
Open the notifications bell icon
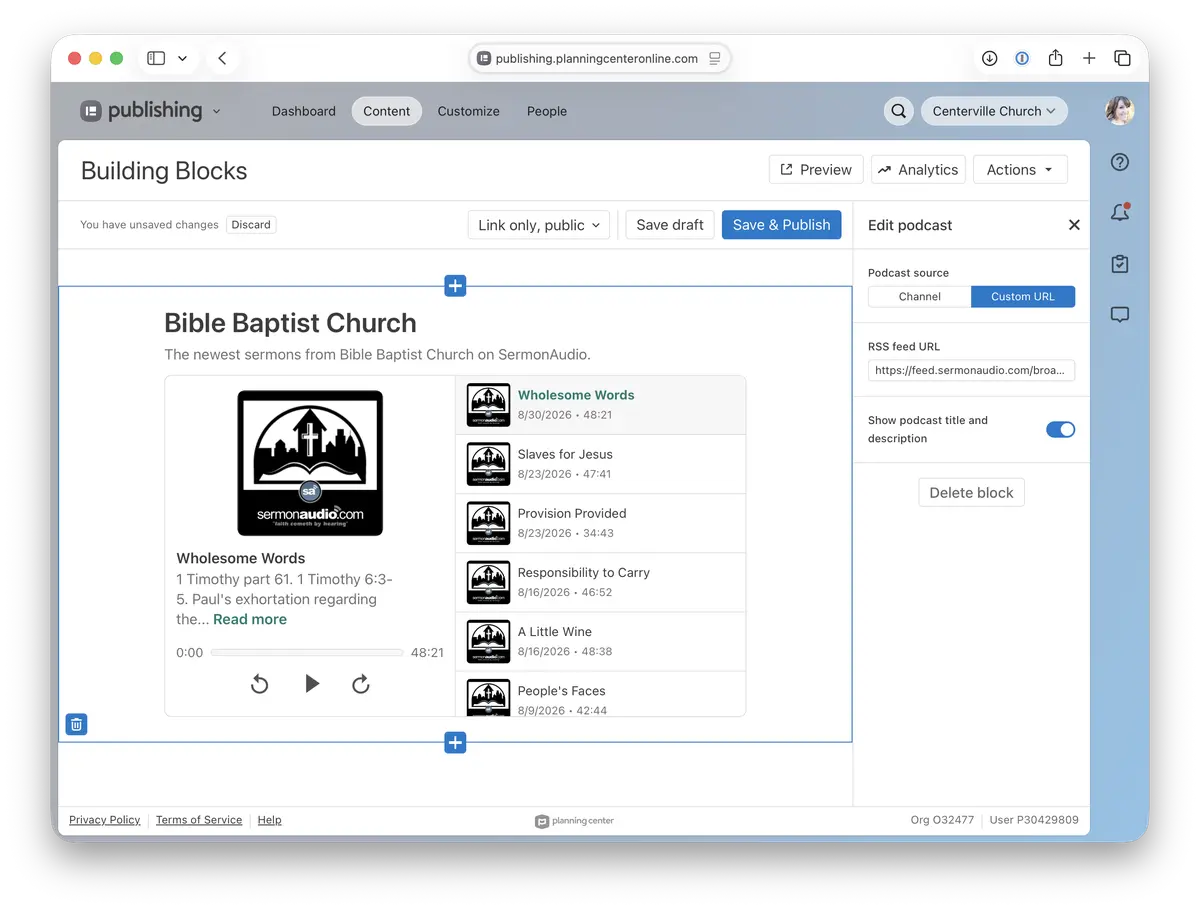pyautogui.click(x=1120, y=212)
